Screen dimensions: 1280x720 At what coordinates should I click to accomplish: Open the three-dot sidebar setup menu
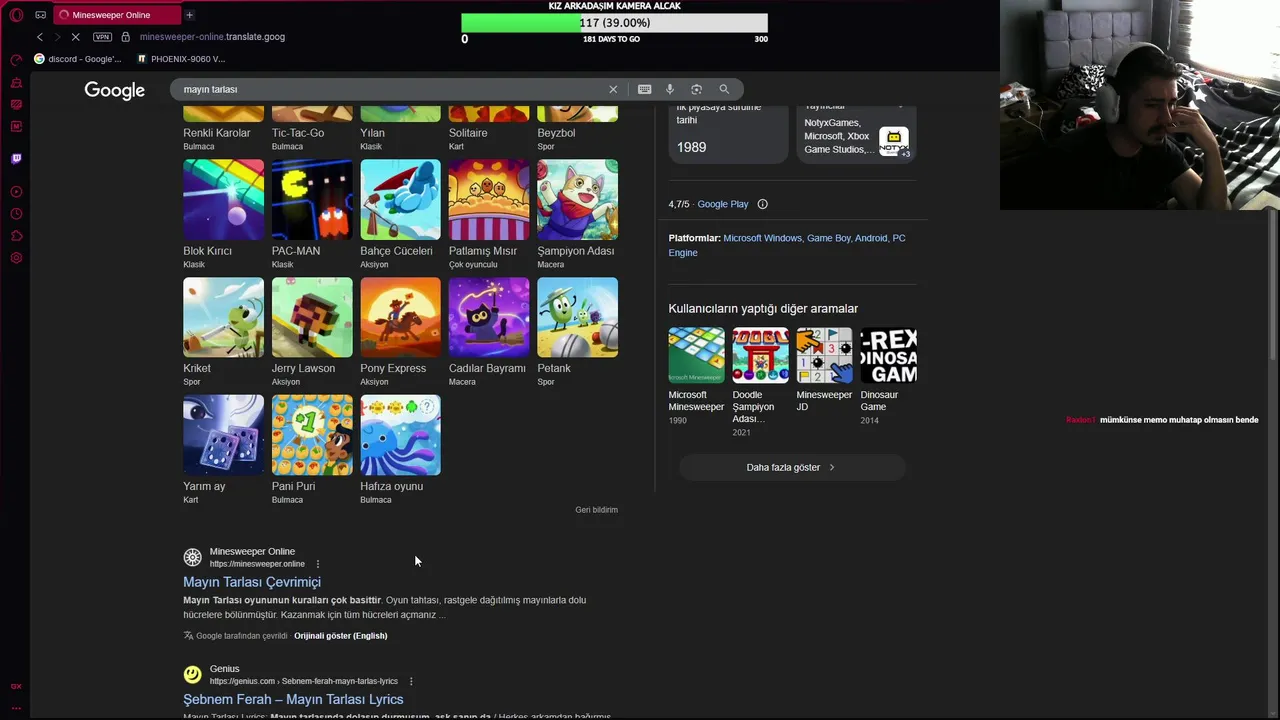(x=16, y=707)
